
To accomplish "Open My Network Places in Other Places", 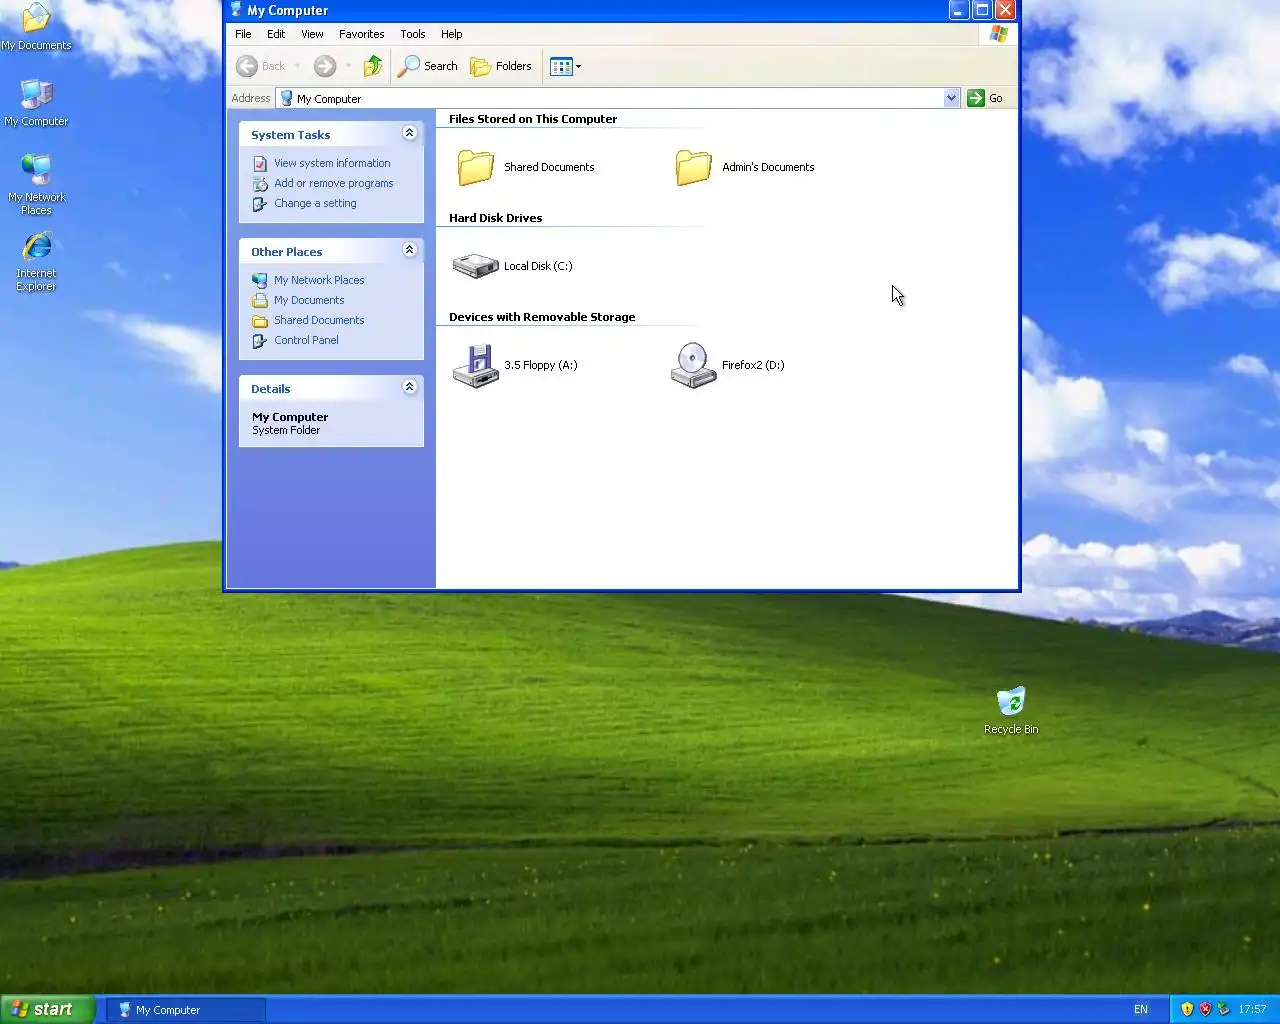I will (x=319, y=280).
